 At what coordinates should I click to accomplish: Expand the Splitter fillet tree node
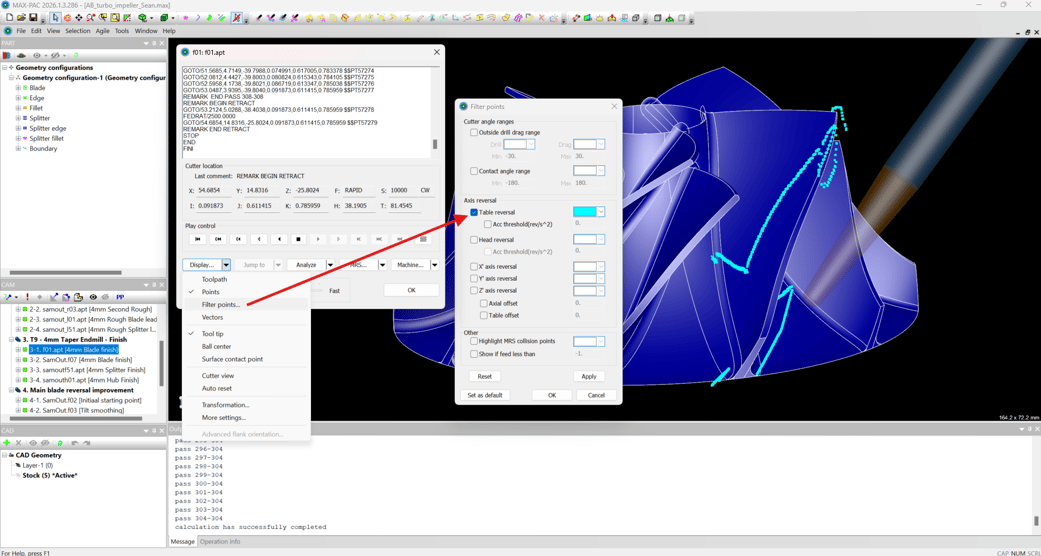(18, 138)
